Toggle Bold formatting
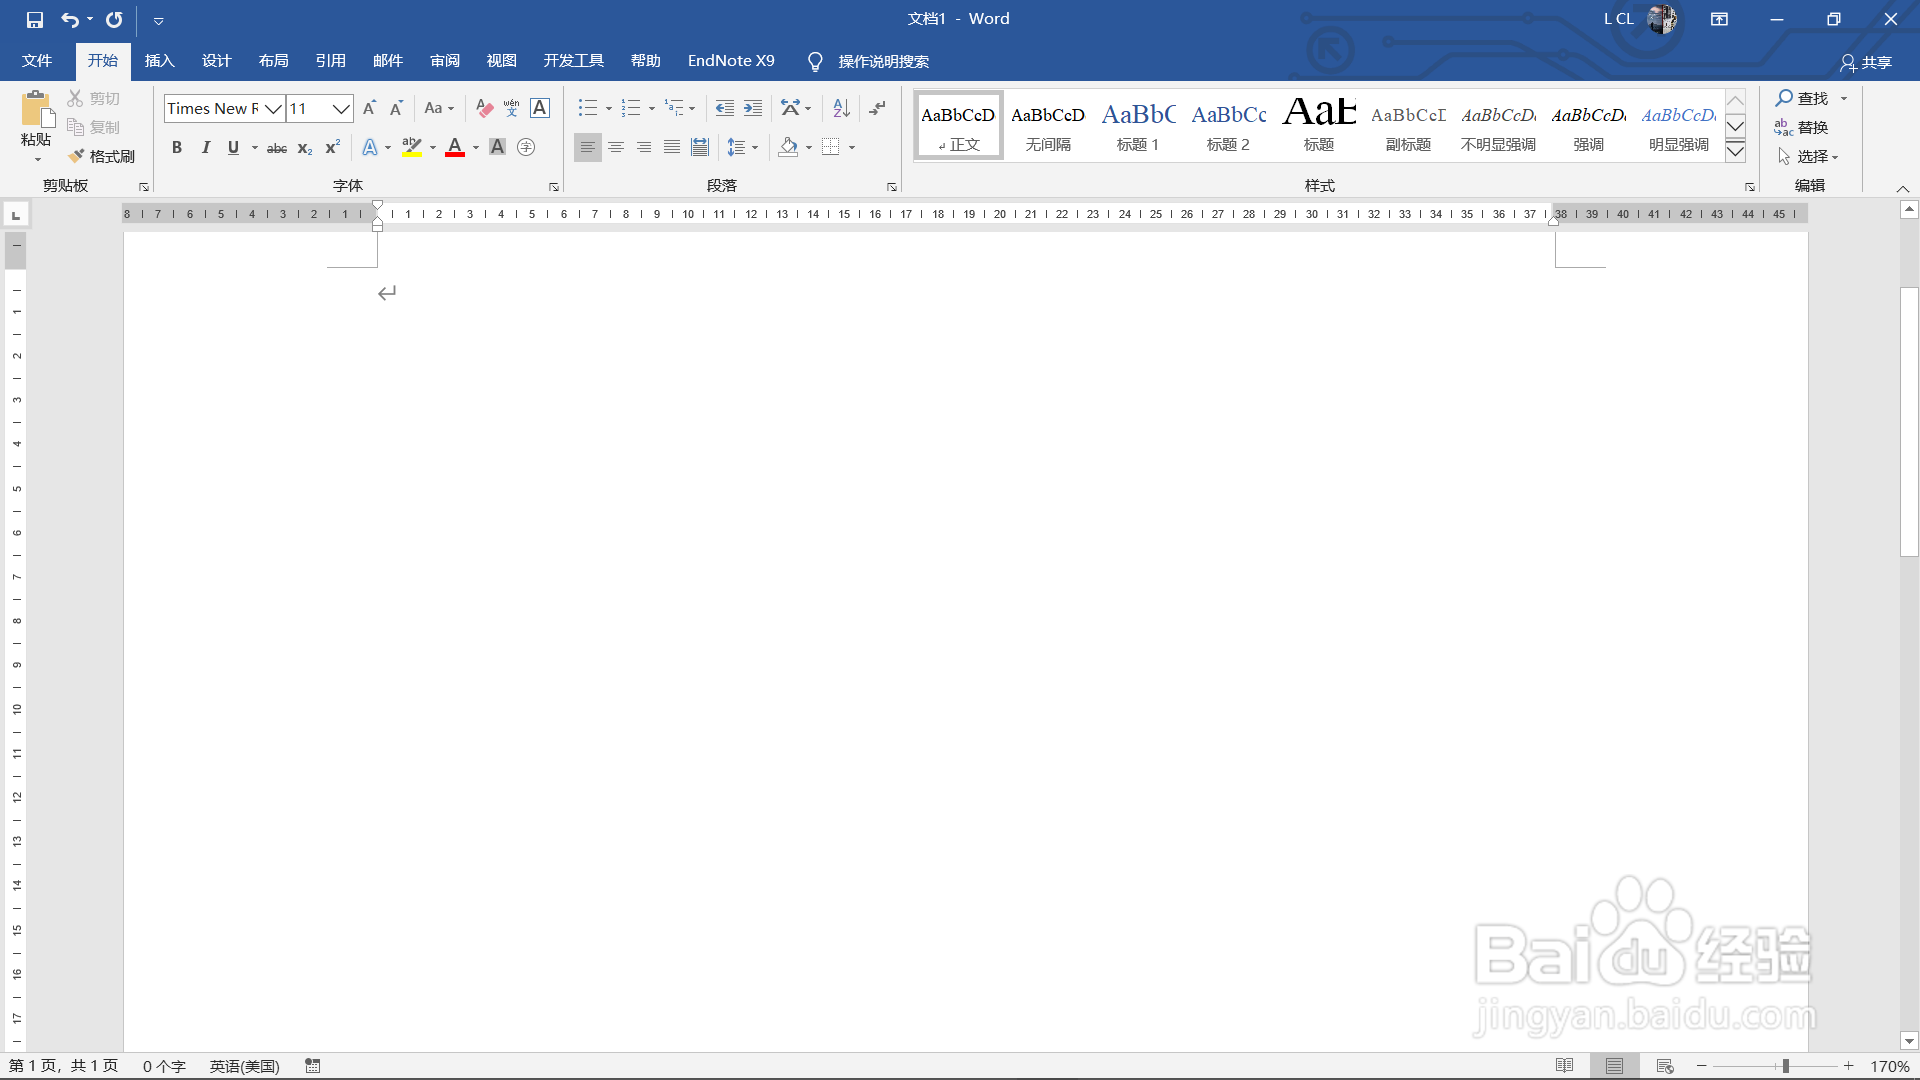This screenshot has height=1080, width=1920. (177, 147)
